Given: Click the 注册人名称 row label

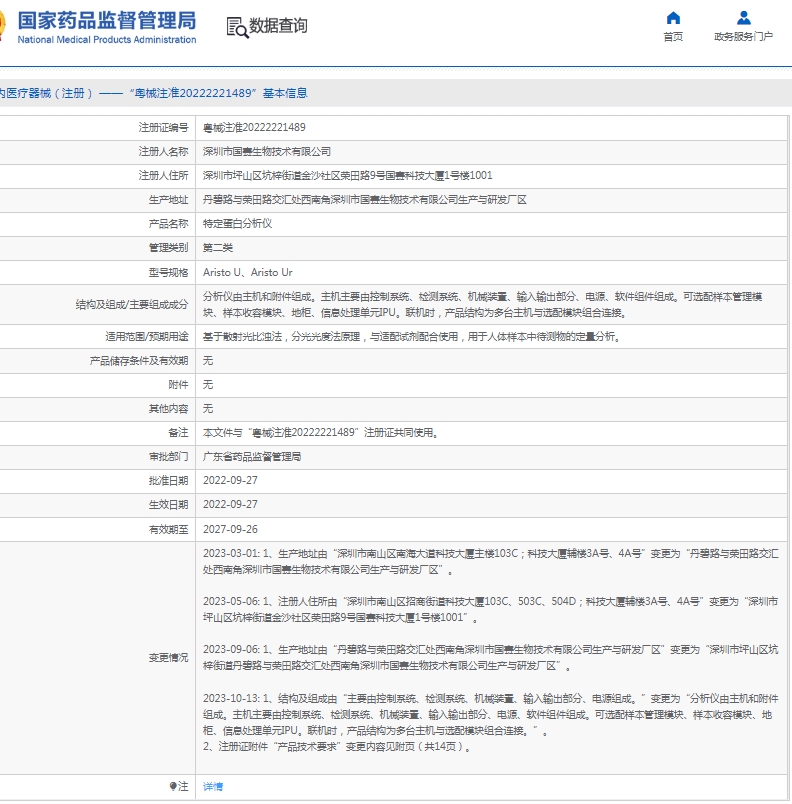Looking at the screenshot, I should point(163,151).
